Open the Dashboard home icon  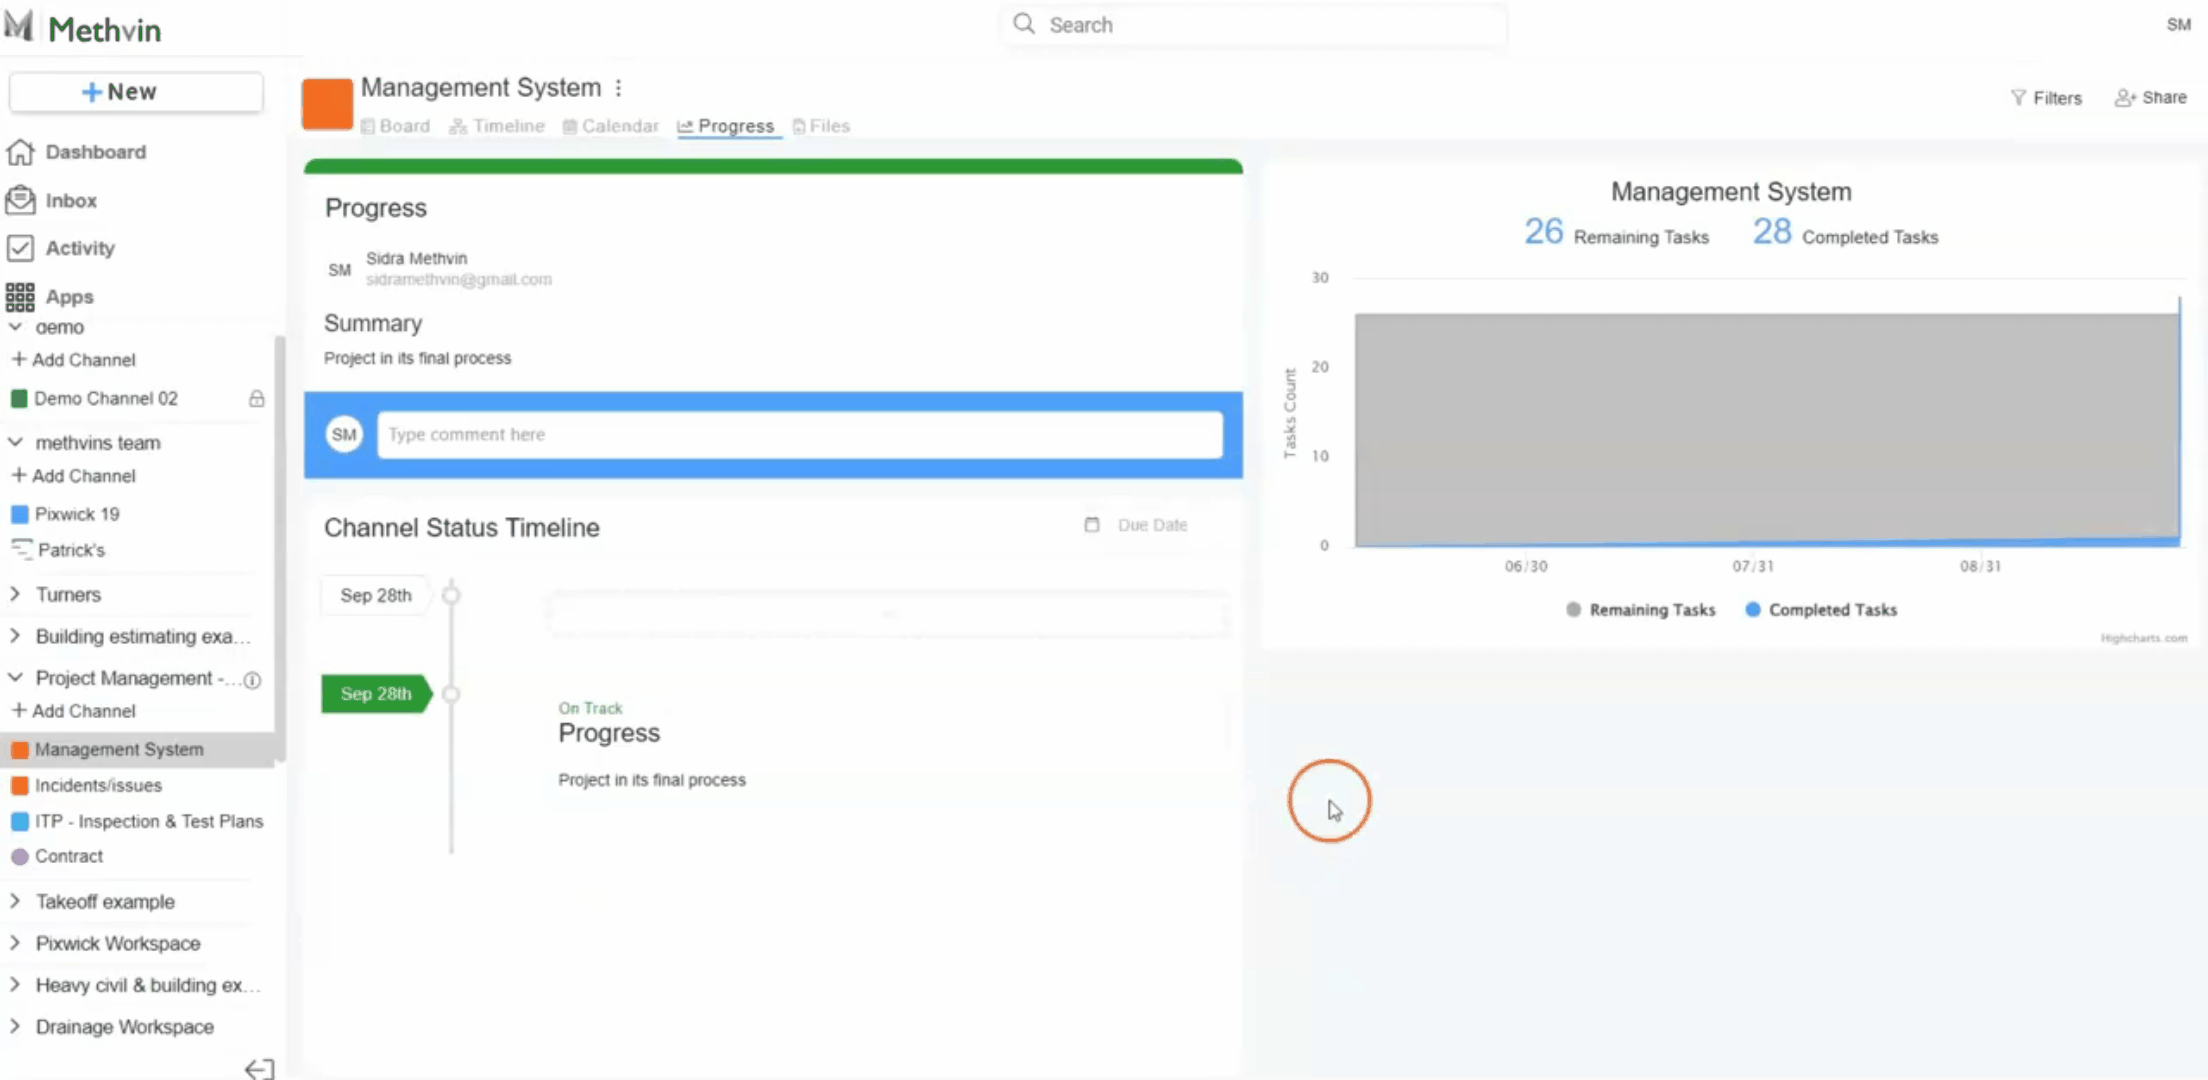pos(20,152)
